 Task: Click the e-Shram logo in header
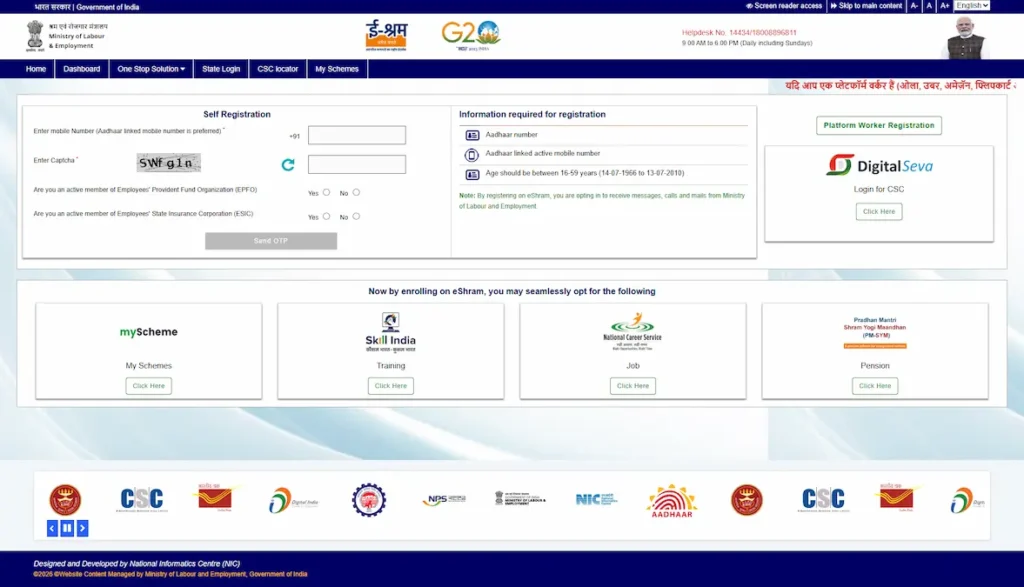(x=386, y=35)
